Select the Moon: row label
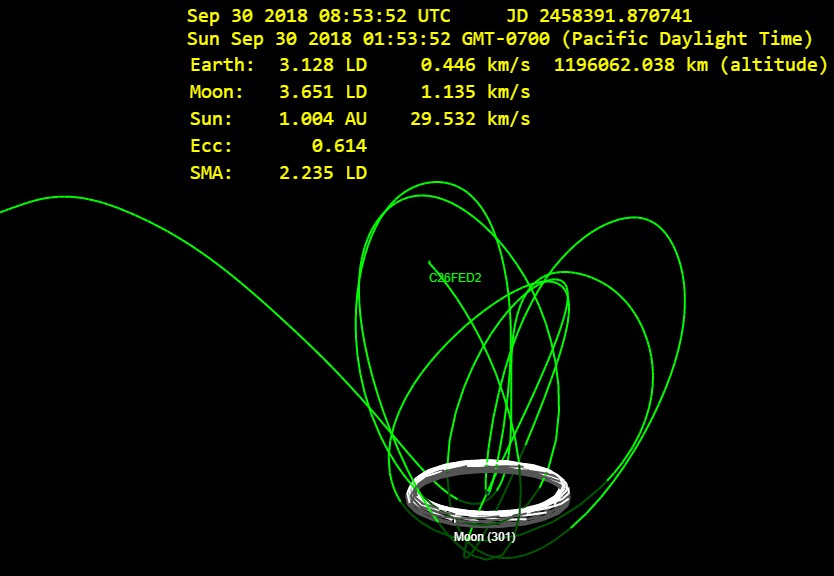 (216, 92)
